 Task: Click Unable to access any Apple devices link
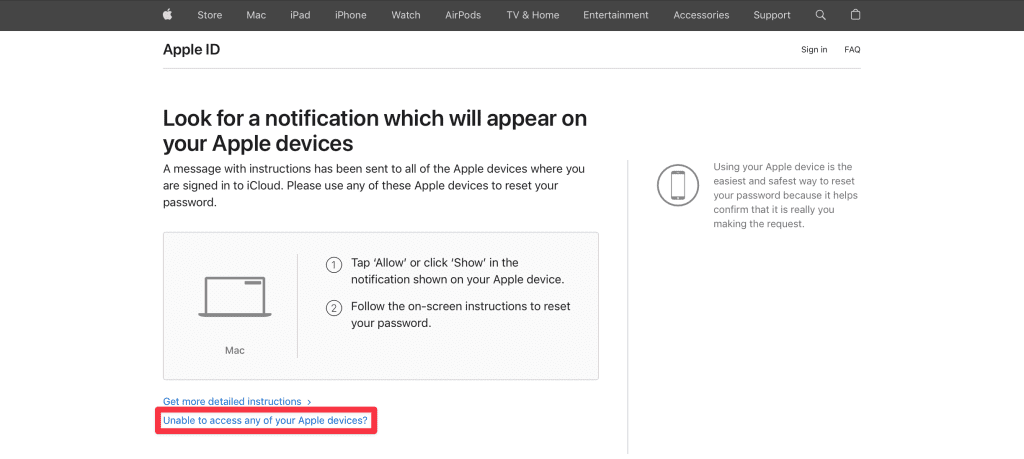point(265,421)
